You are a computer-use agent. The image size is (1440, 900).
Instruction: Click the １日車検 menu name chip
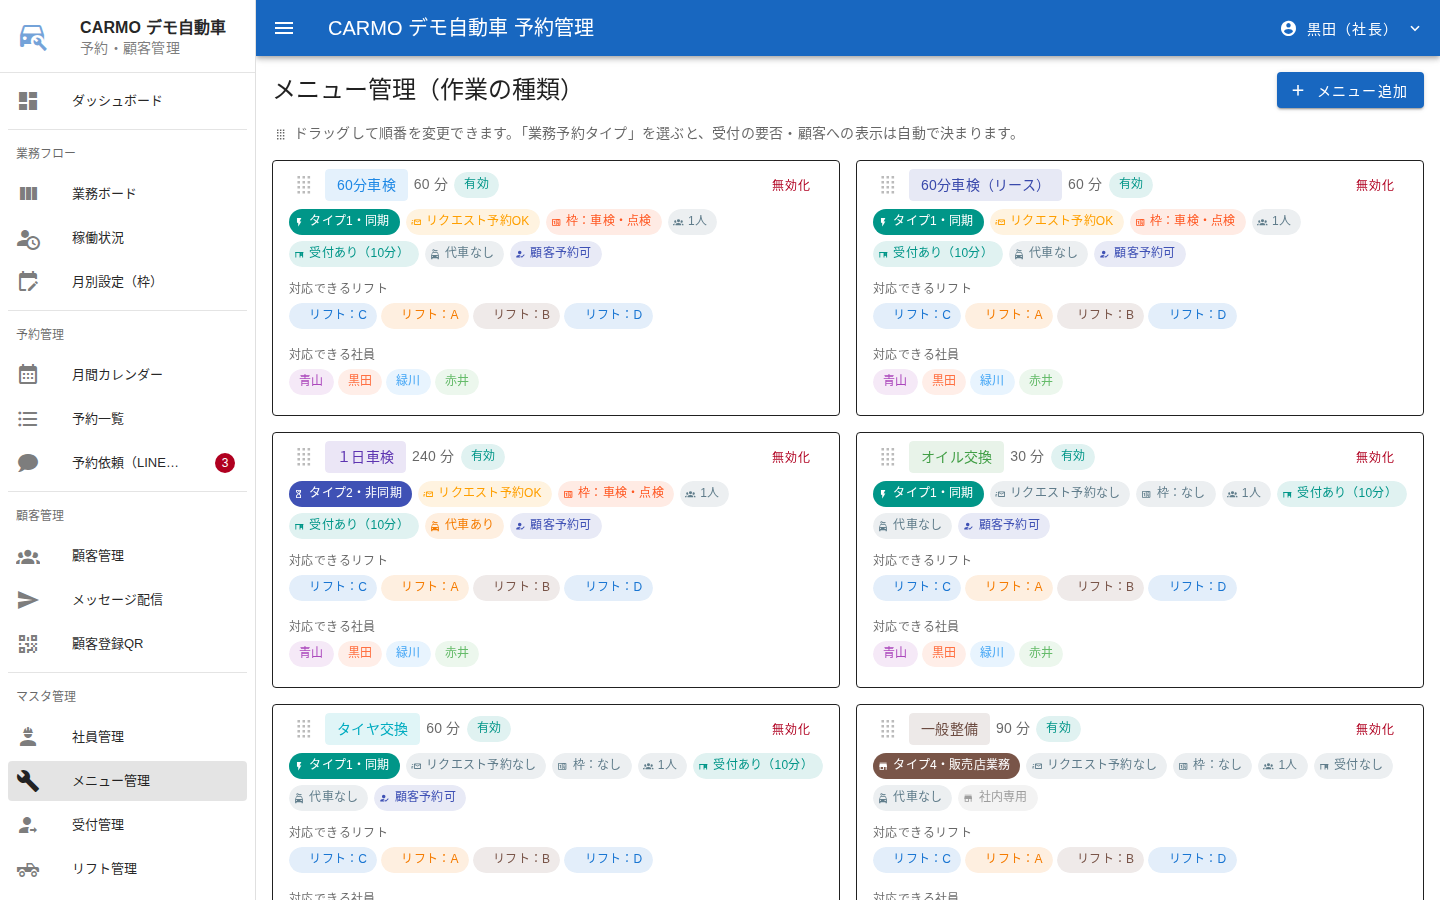[366, 457]
